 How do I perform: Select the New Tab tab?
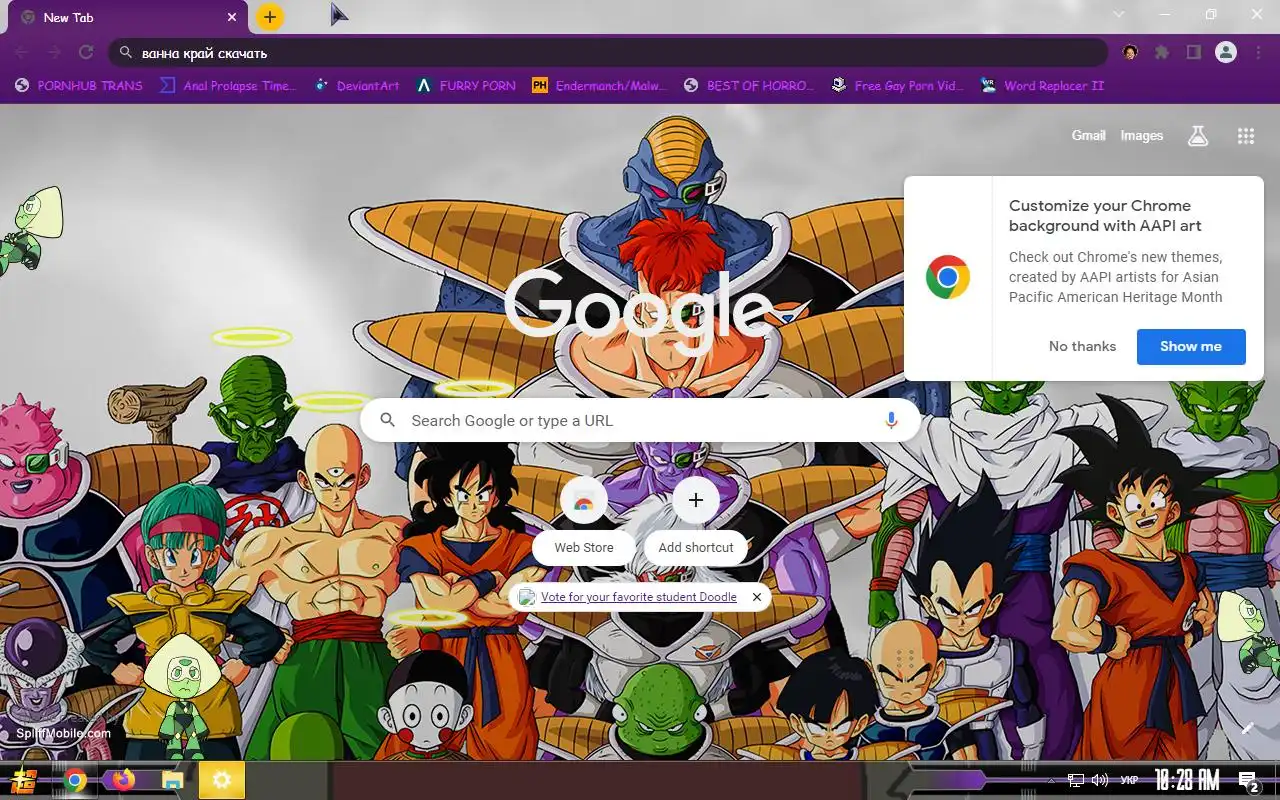tap(127, 17)
